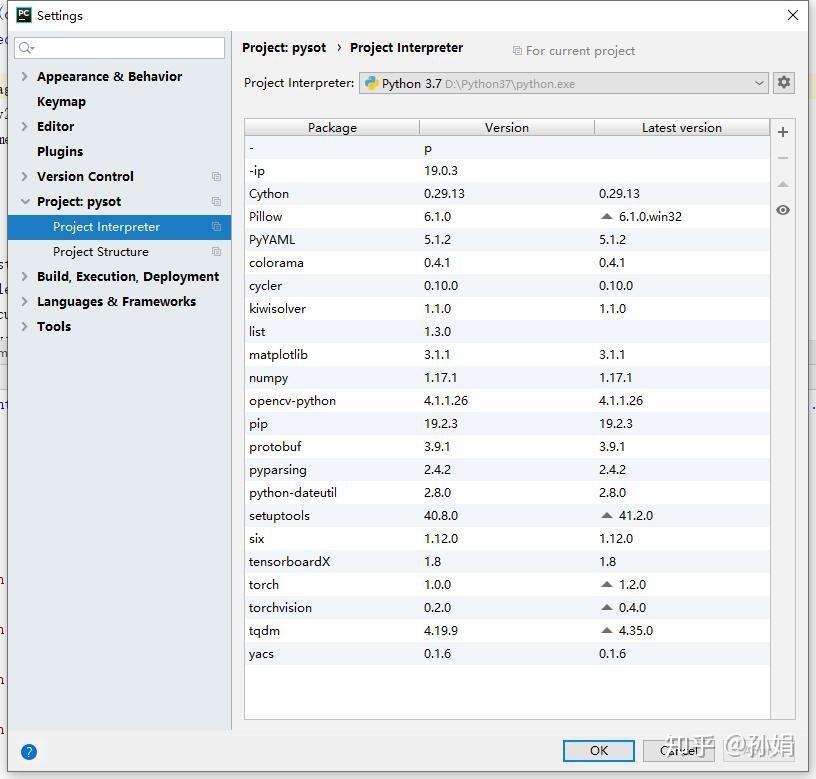Click upgrade arrow in Pillow row
The height and width of the screenshot is (779, 816).
(606, 216)
